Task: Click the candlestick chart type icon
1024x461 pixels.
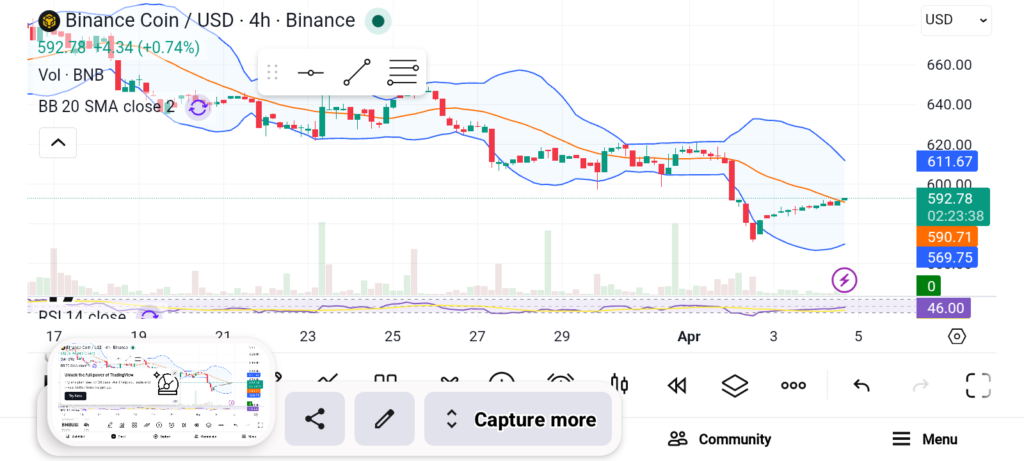Action: point(619,385)
